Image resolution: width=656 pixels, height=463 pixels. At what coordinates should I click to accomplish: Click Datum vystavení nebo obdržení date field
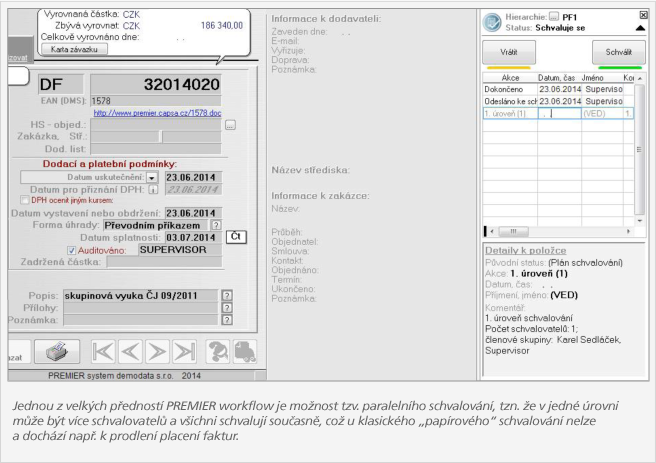193,213
